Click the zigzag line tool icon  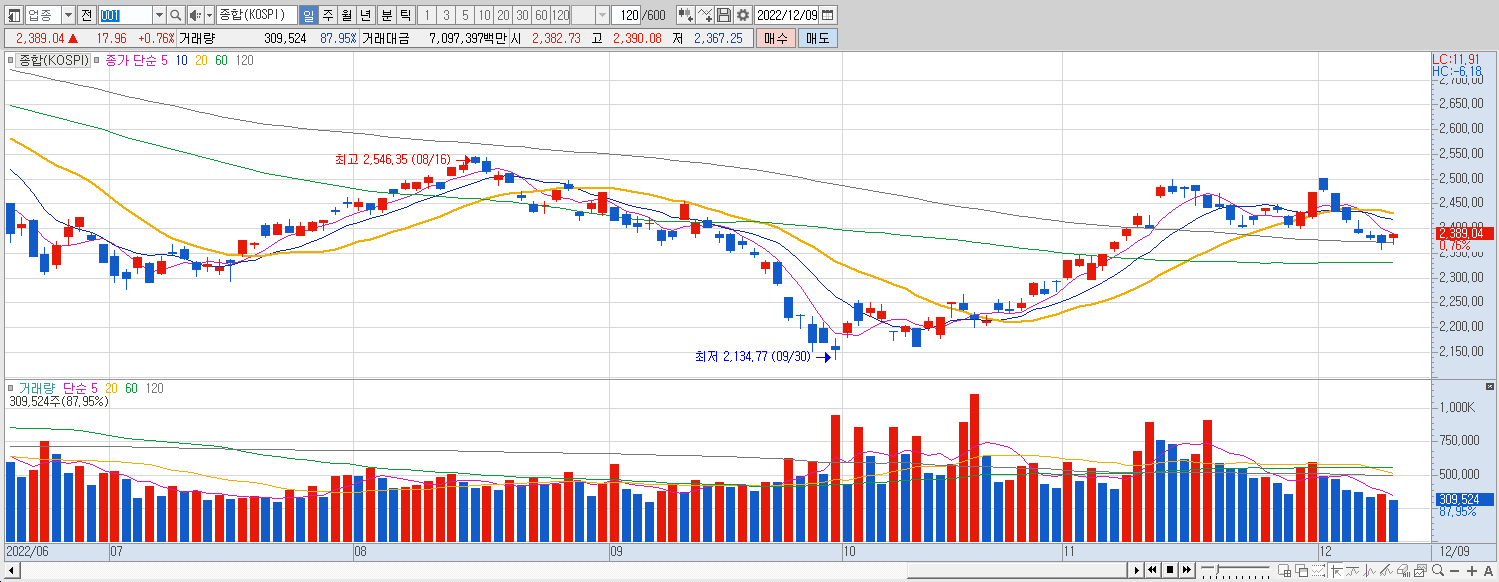tap(1369, 571)
